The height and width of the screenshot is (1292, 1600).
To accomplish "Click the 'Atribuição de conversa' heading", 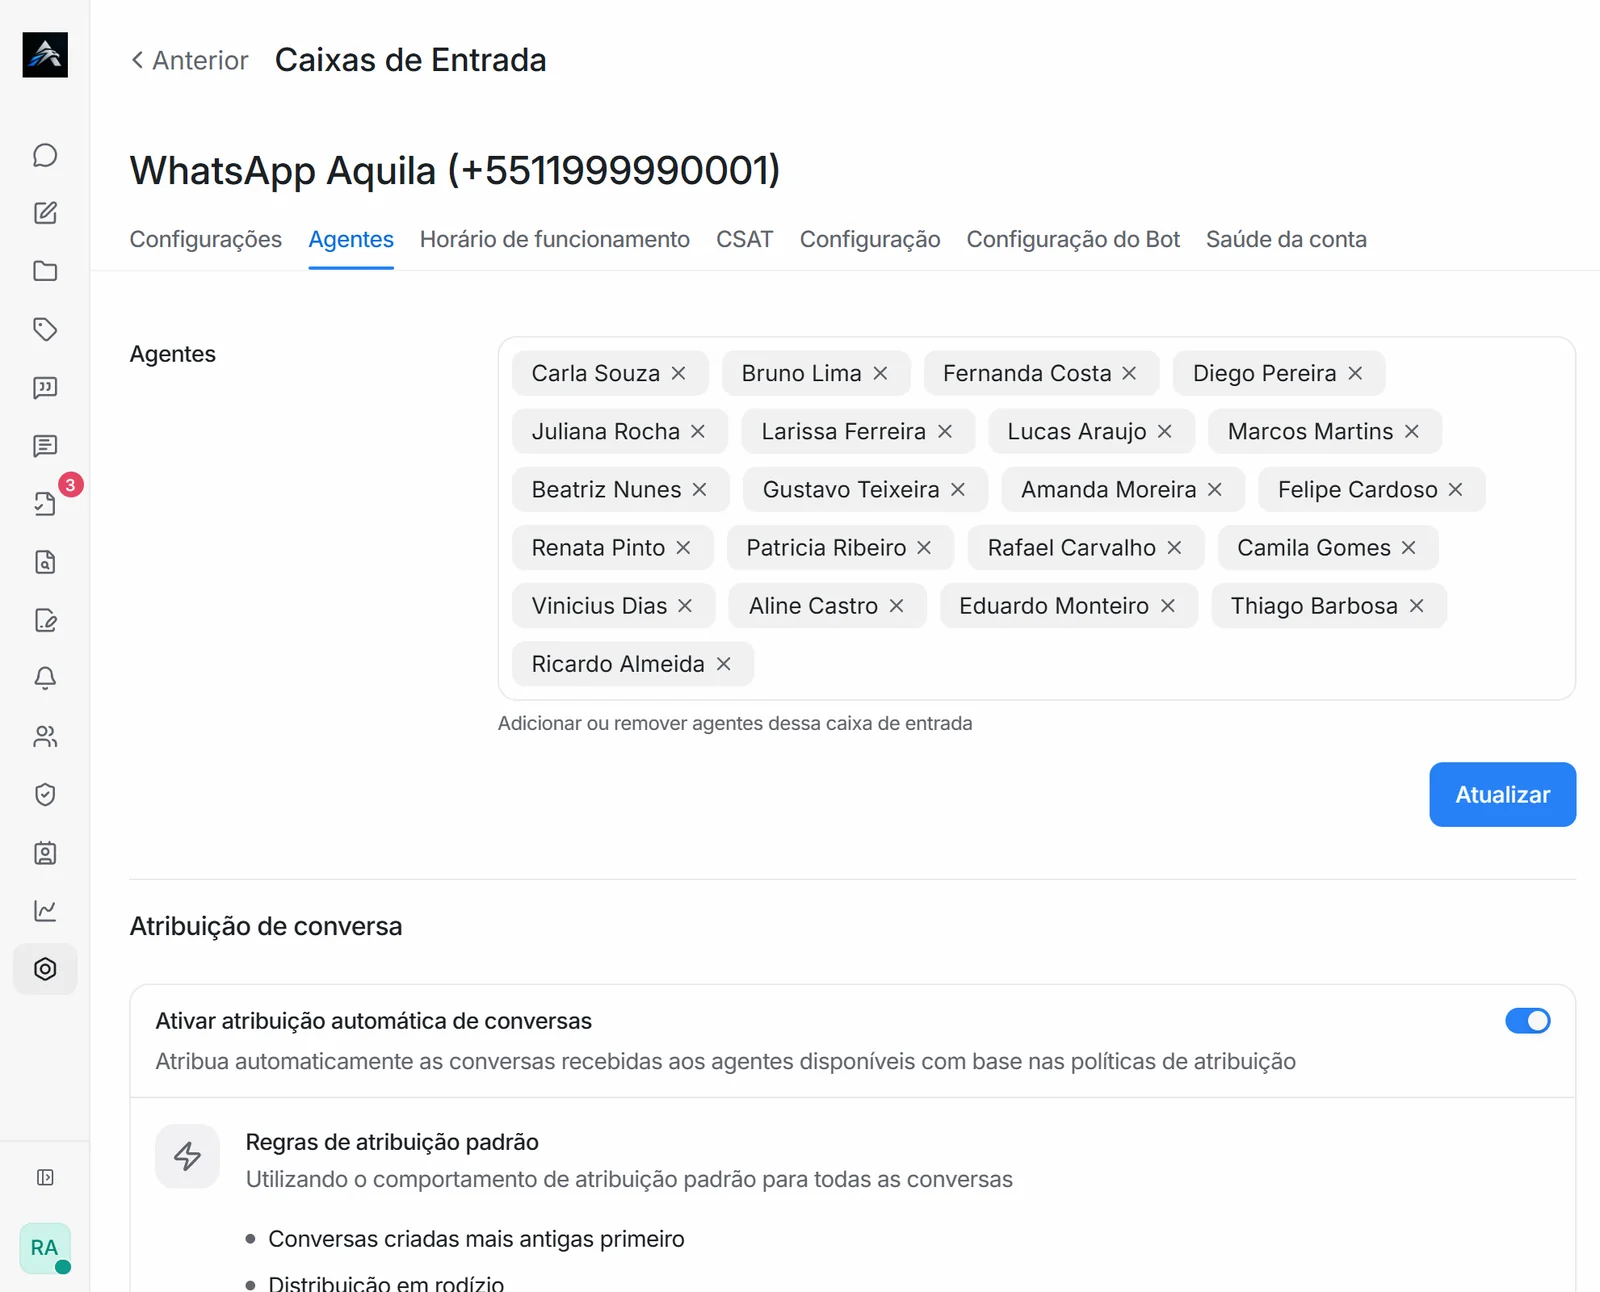I will click(x=266, y=926).
